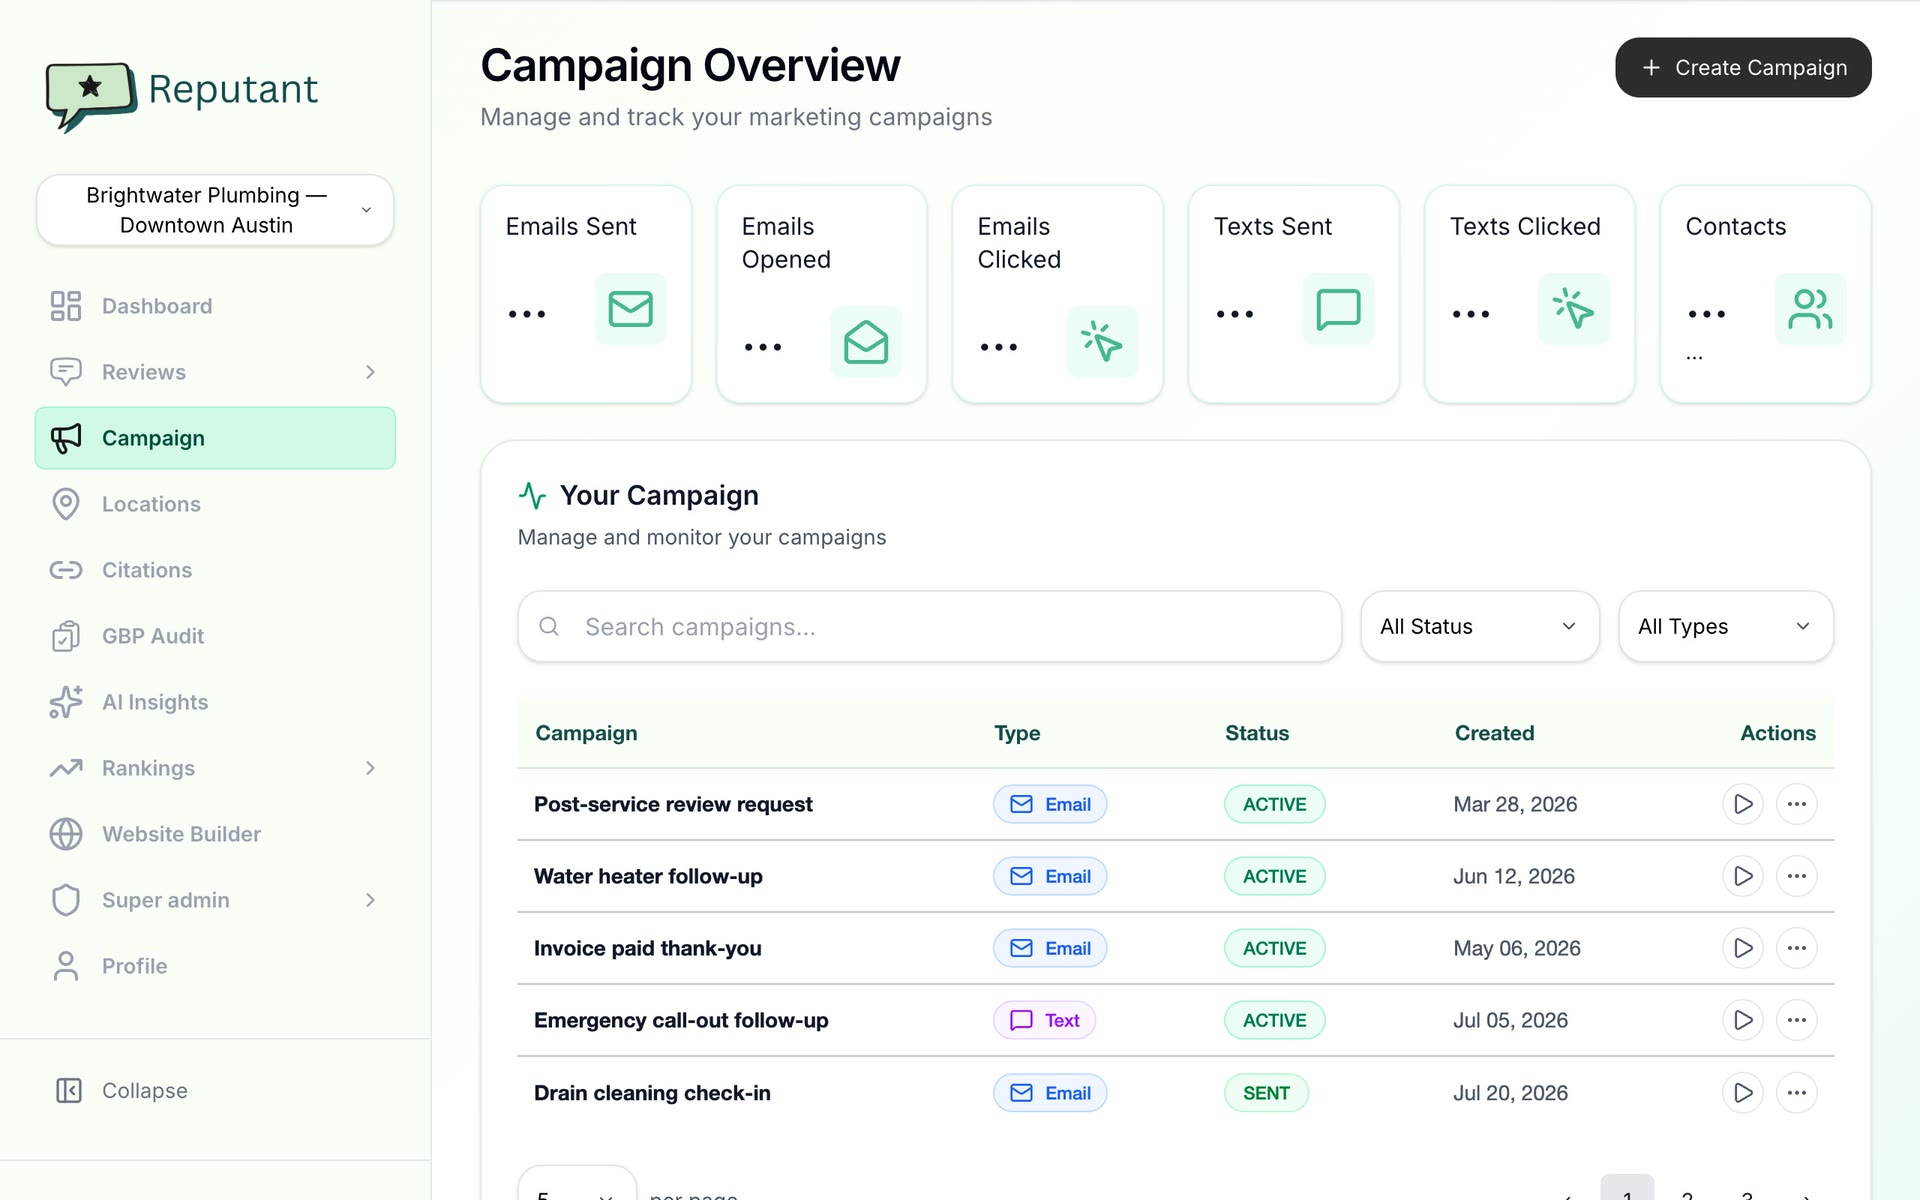The width and height of the screenshot is (1920, 1200).
Task: Open more actions for Water heater follow-up
Action: coord(1797,876)
